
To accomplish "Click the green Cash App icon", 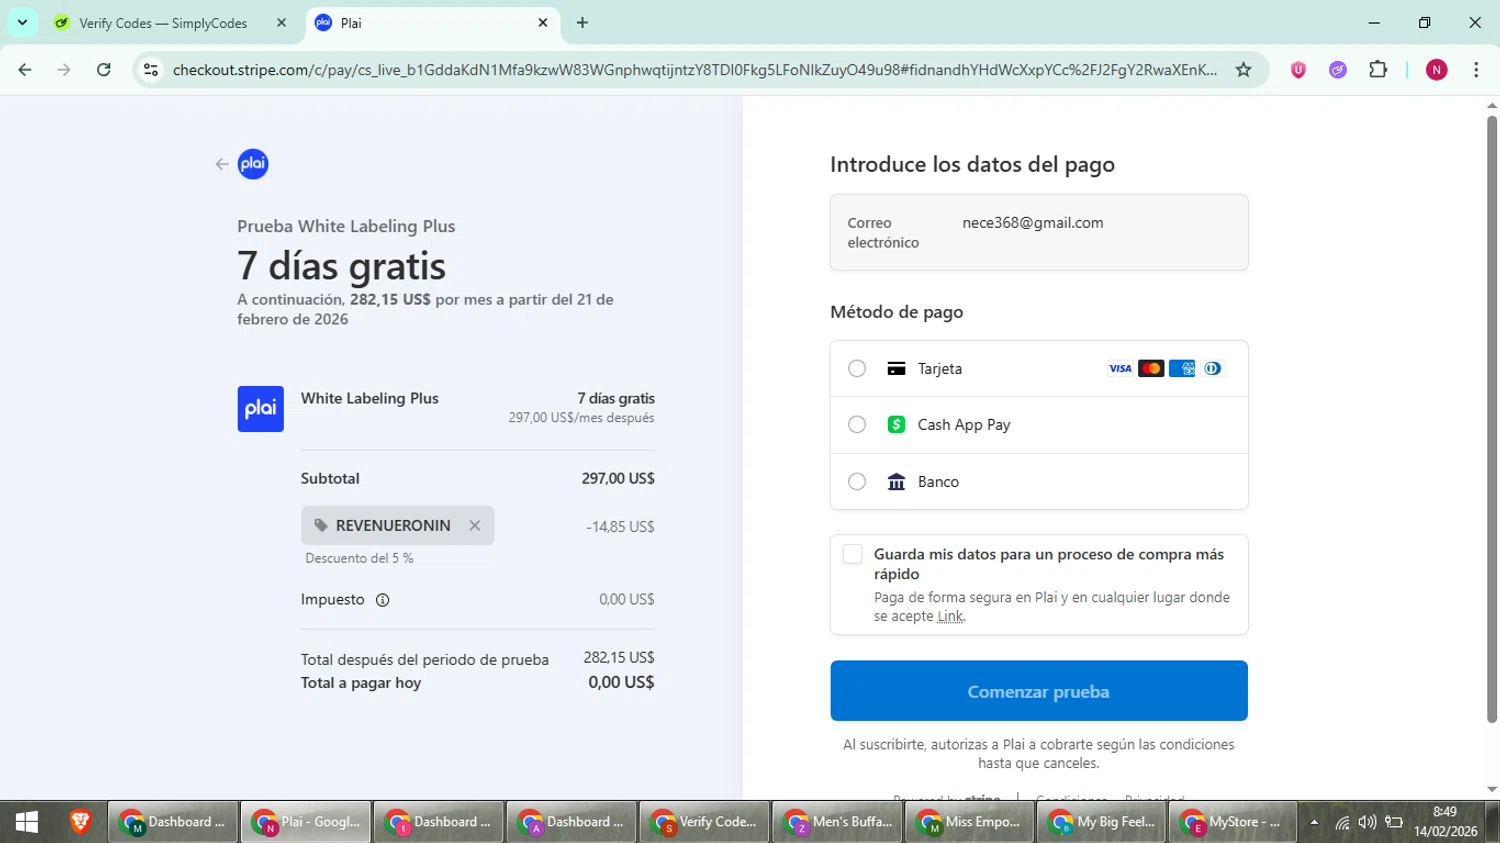I will click(x=896, y=425).
